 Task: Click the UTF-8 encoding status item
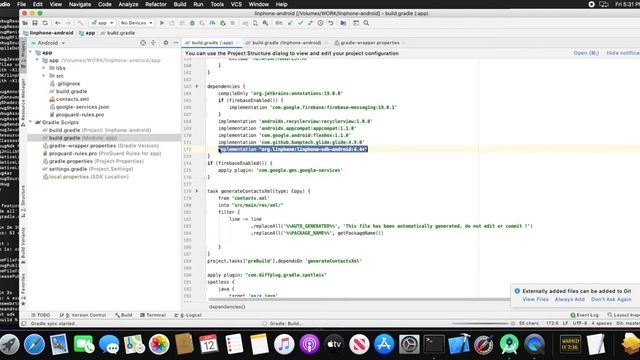[580, 323]
